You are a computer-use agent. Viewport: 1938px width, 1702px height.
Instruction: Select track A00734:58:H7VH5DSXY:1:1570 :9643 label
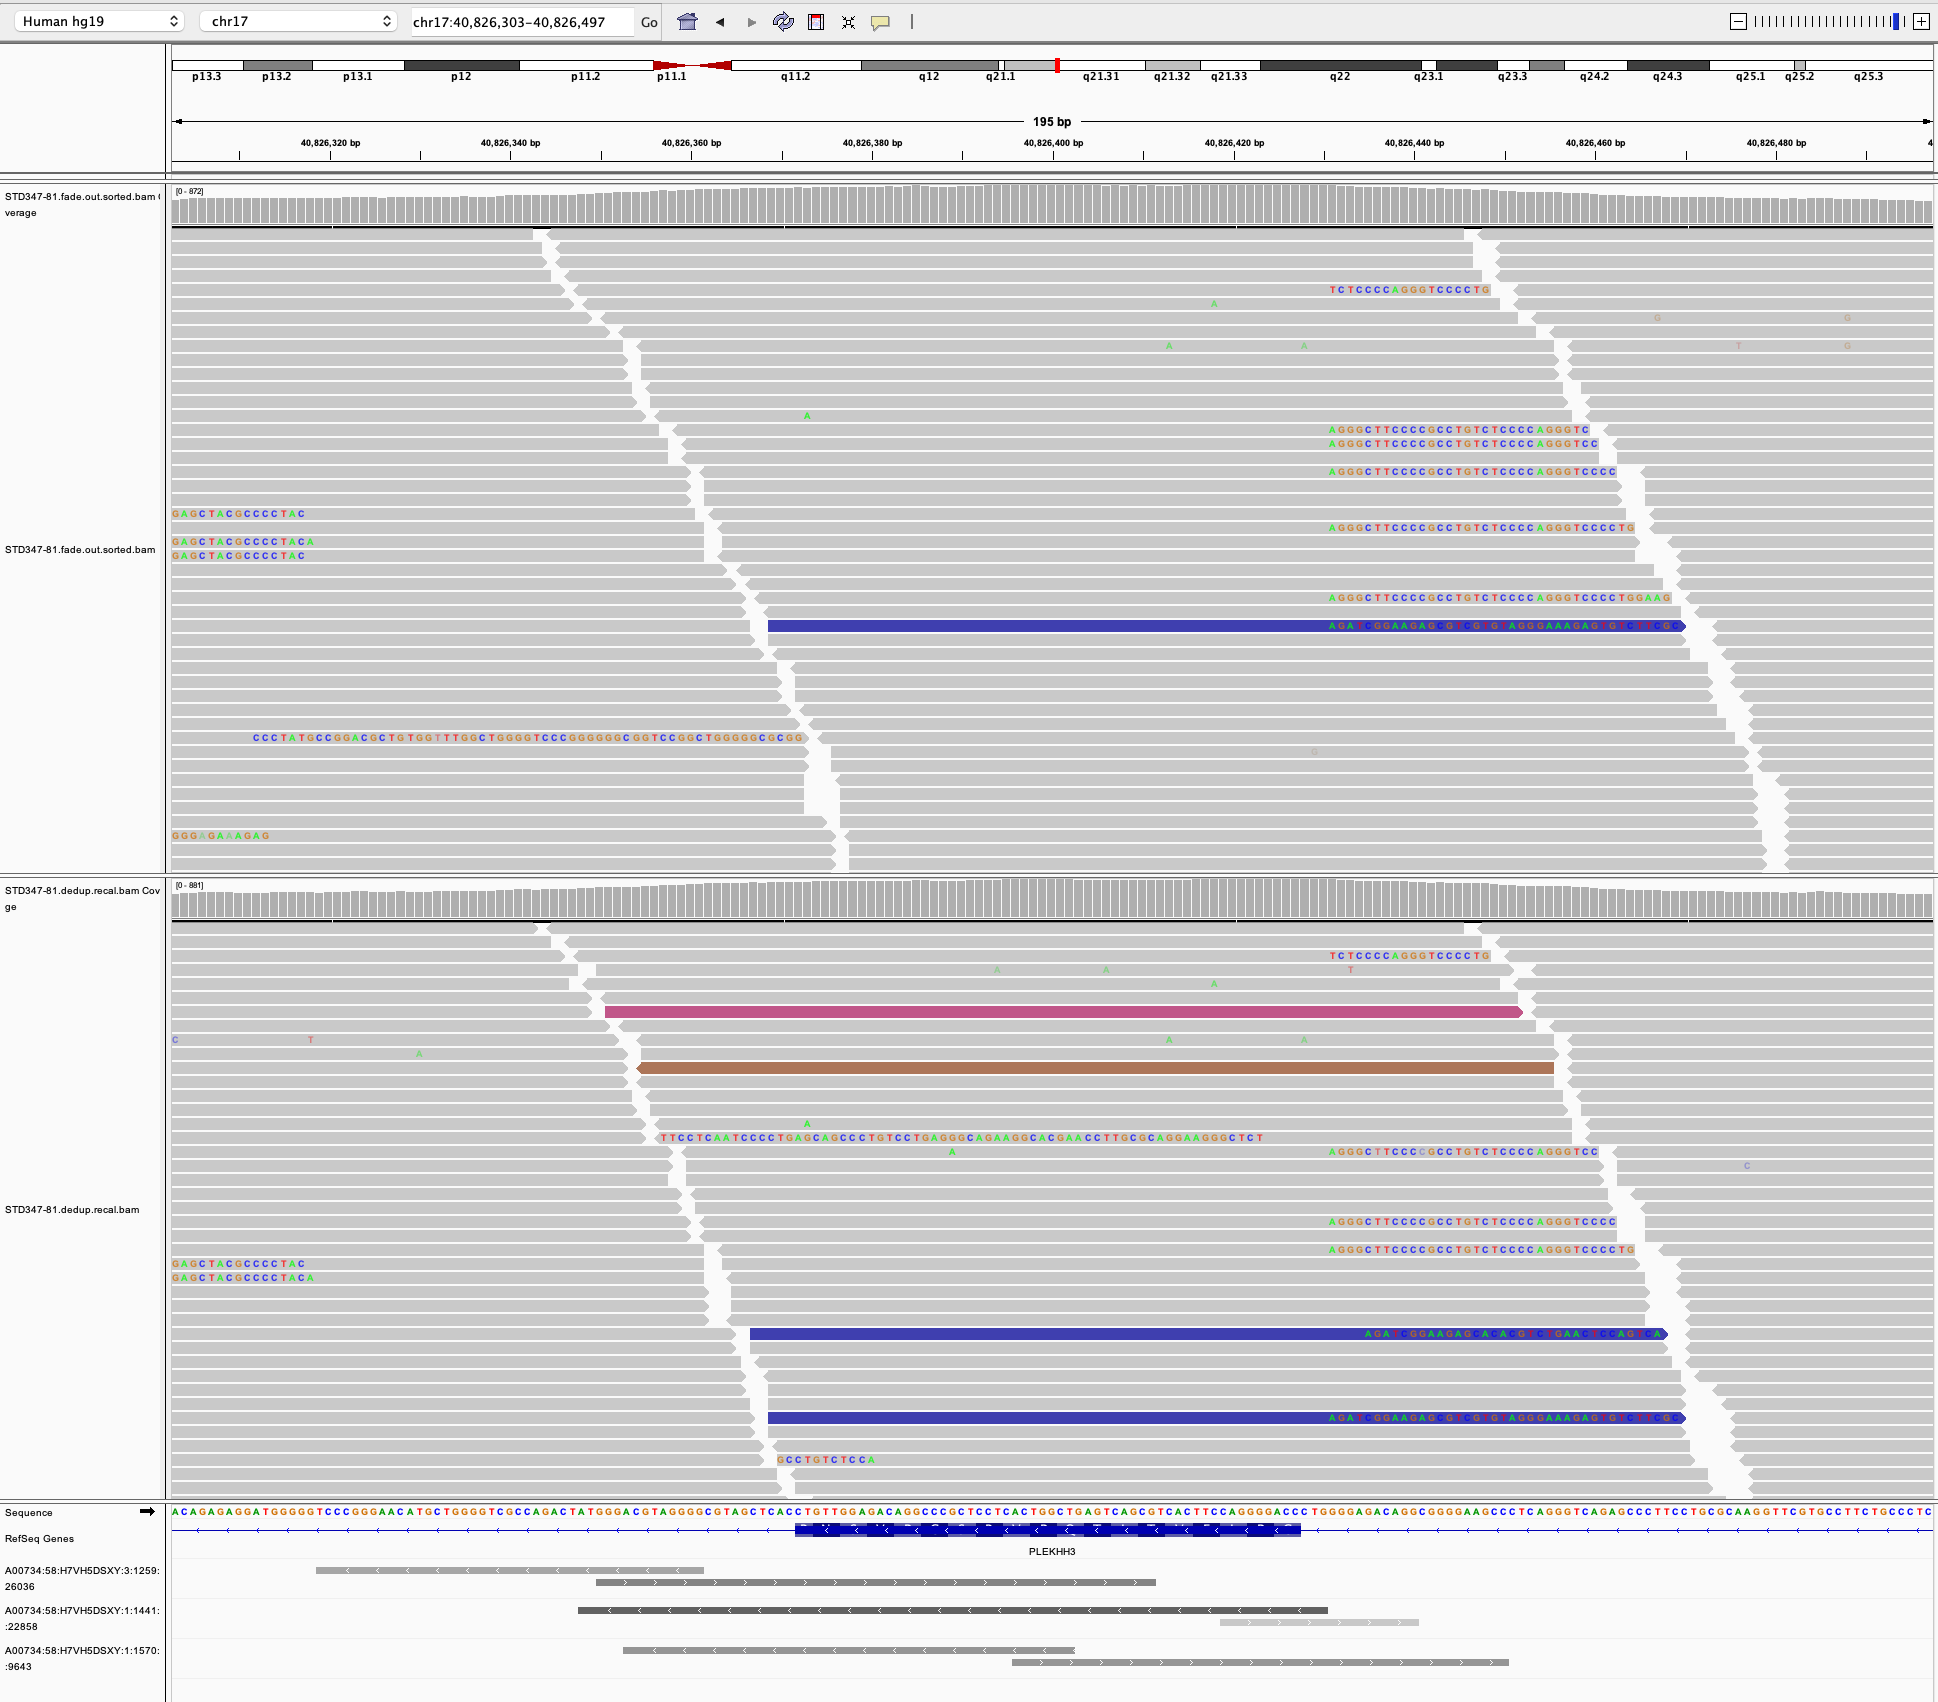82,1658
